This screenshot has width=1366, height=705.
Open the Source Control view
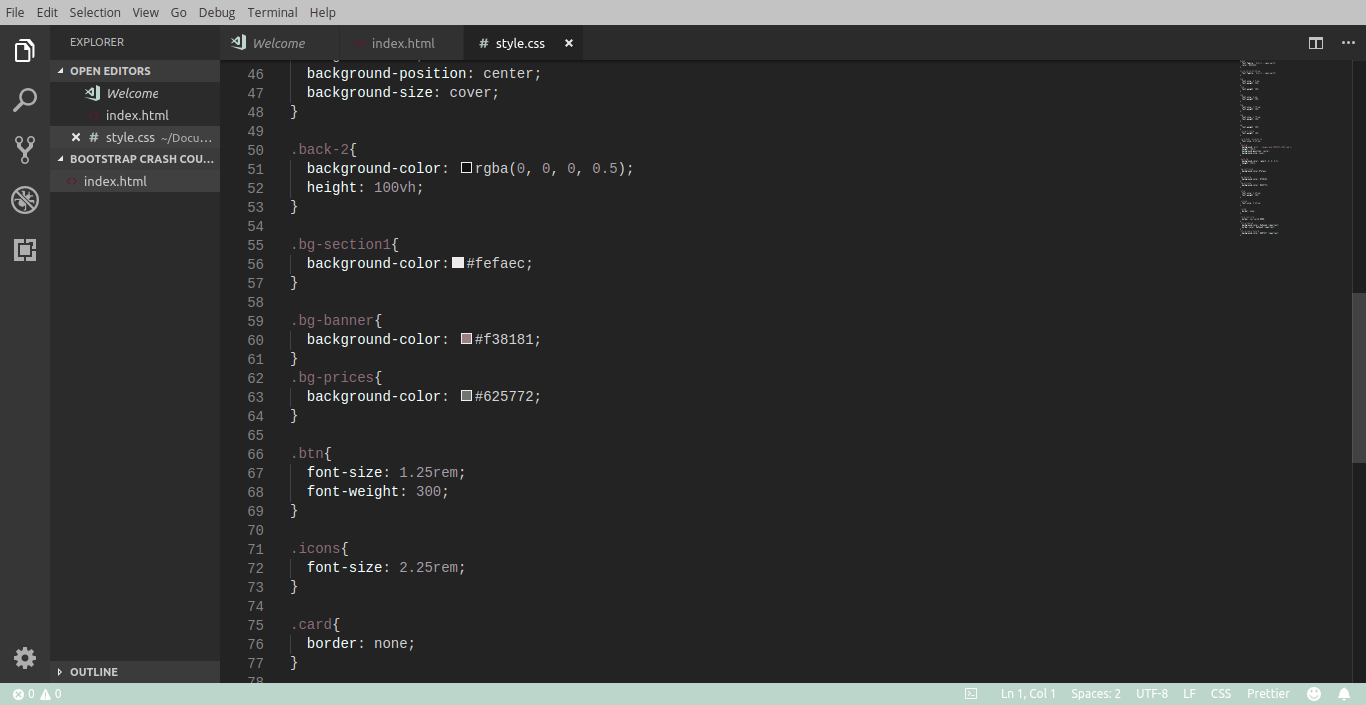click(24, 149)
